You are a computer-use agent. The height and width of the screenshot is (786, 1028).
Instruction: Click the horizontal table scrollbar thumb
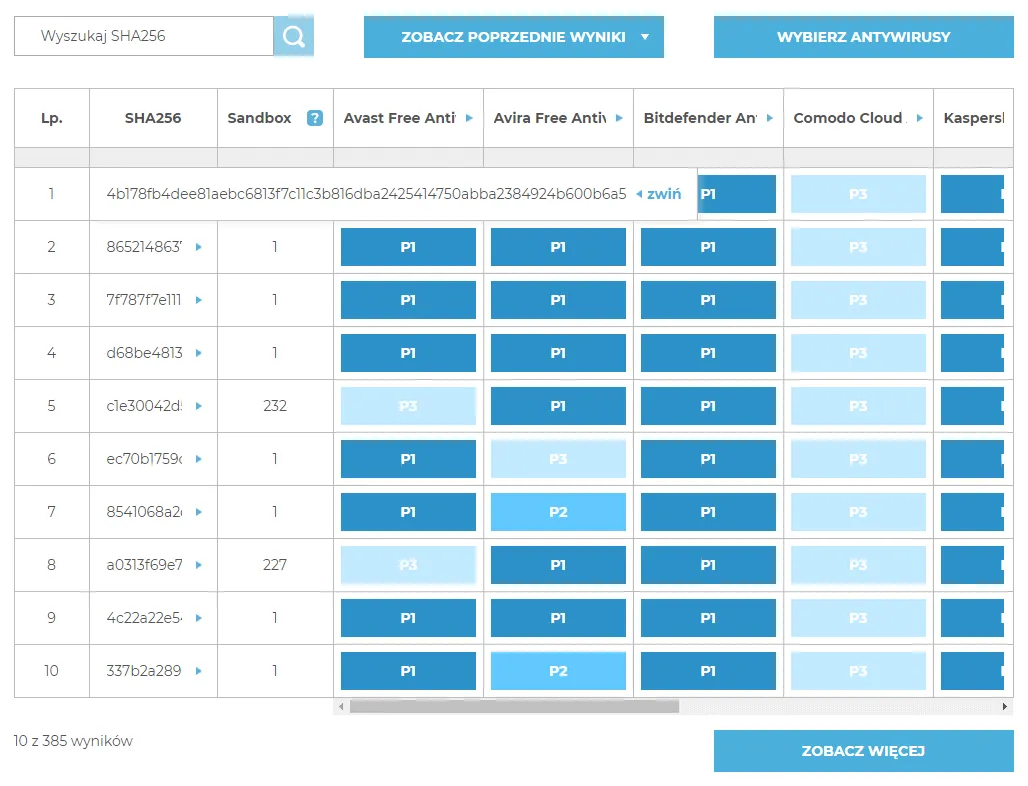pos(514,707)
